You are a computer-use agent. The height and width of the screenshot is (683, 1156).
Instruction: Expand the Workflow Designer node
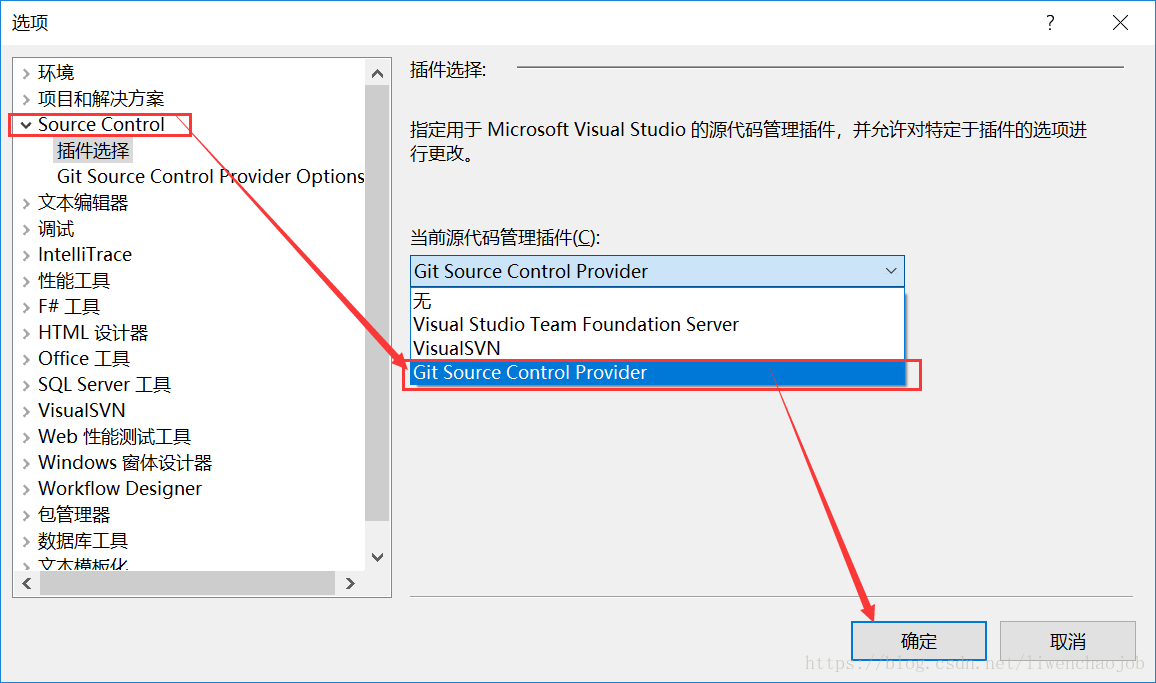pos(27,489)
